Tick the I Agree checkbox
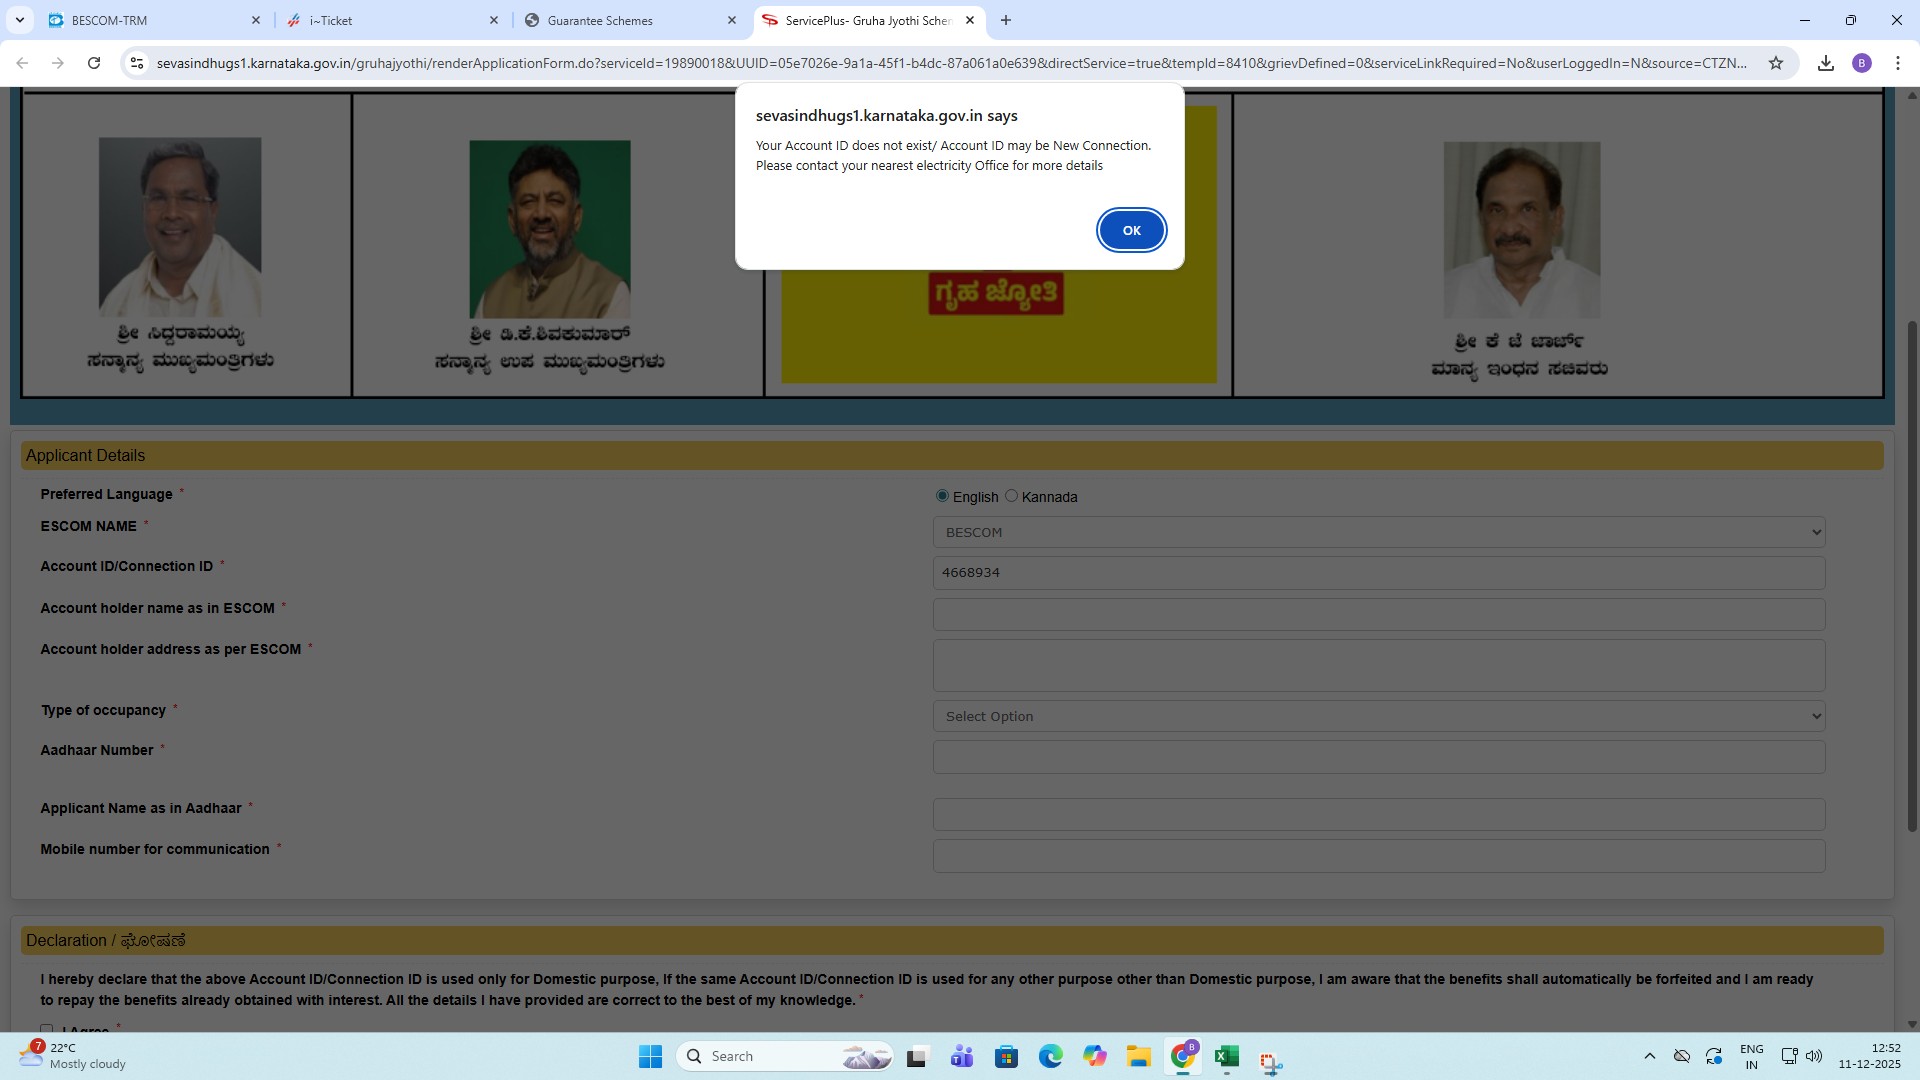Viewport: 1920px width, 1080px height. pyautogui.click(x=47, y=1028)
